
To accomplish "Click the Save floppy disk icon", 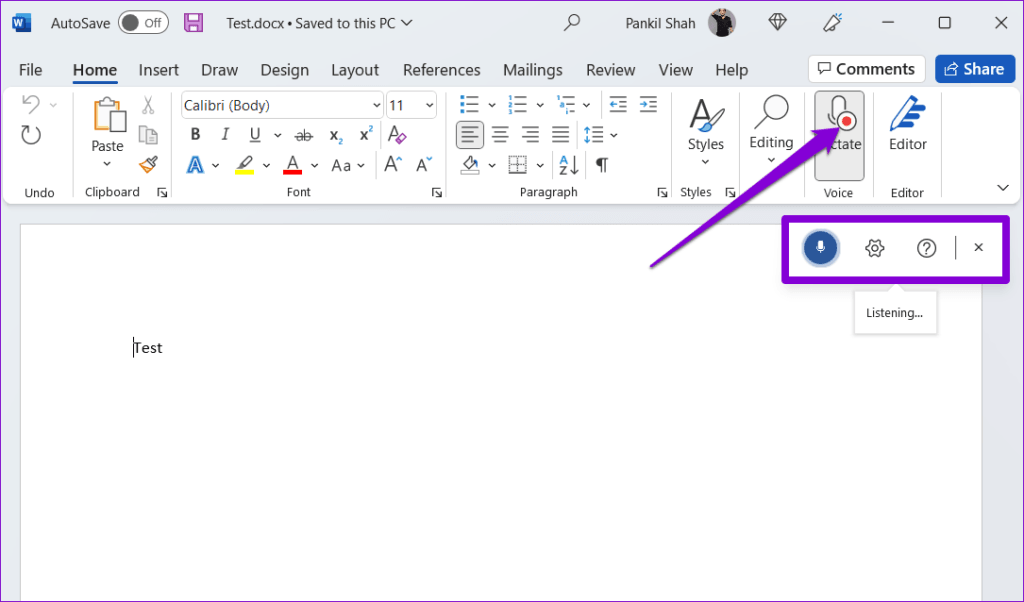I will point(193,23).
